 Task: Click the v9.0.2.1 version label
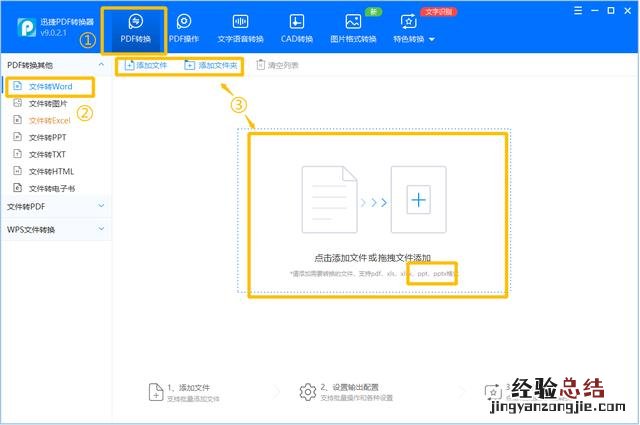coord(53,33)
